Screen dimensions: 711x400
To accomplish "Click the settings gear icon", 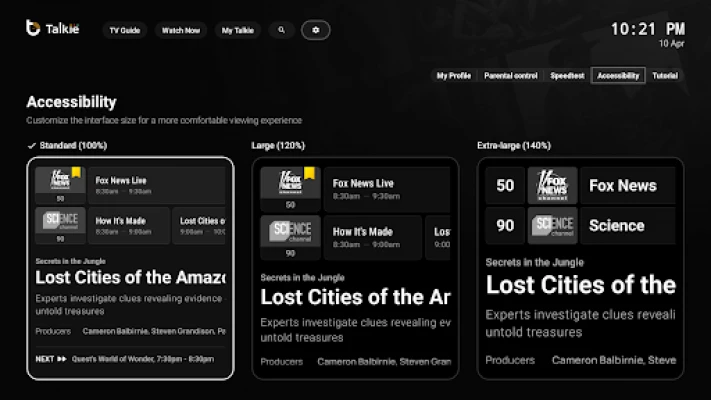I will tap(315, 30).
